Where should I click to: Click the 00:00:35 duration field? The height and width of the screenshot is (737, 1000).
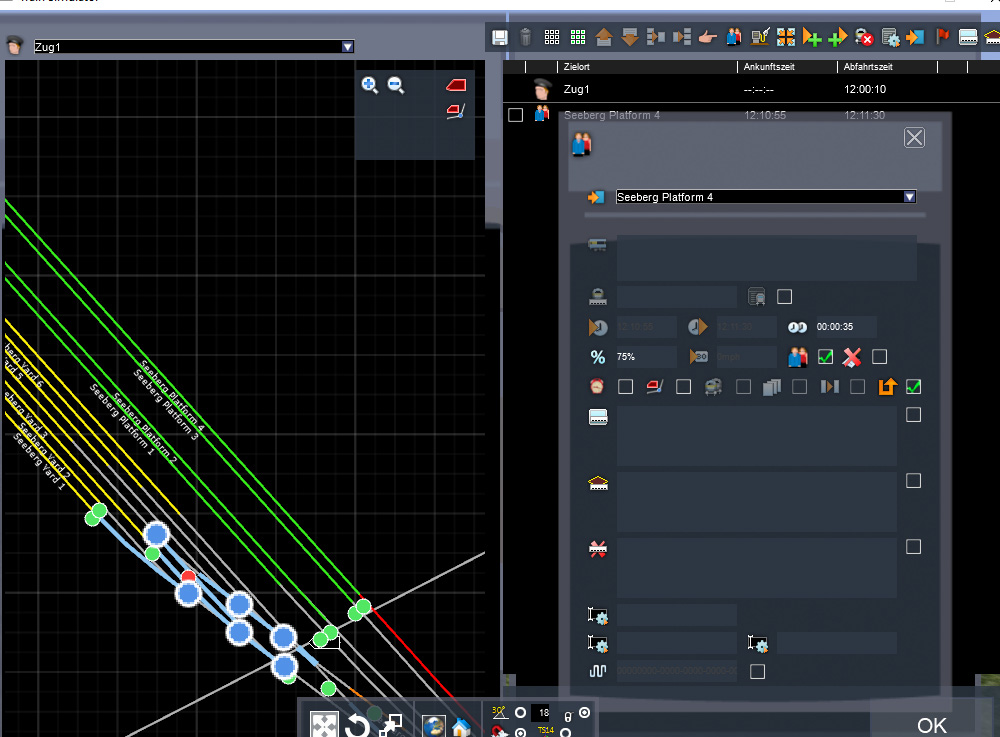coord(846,326)
